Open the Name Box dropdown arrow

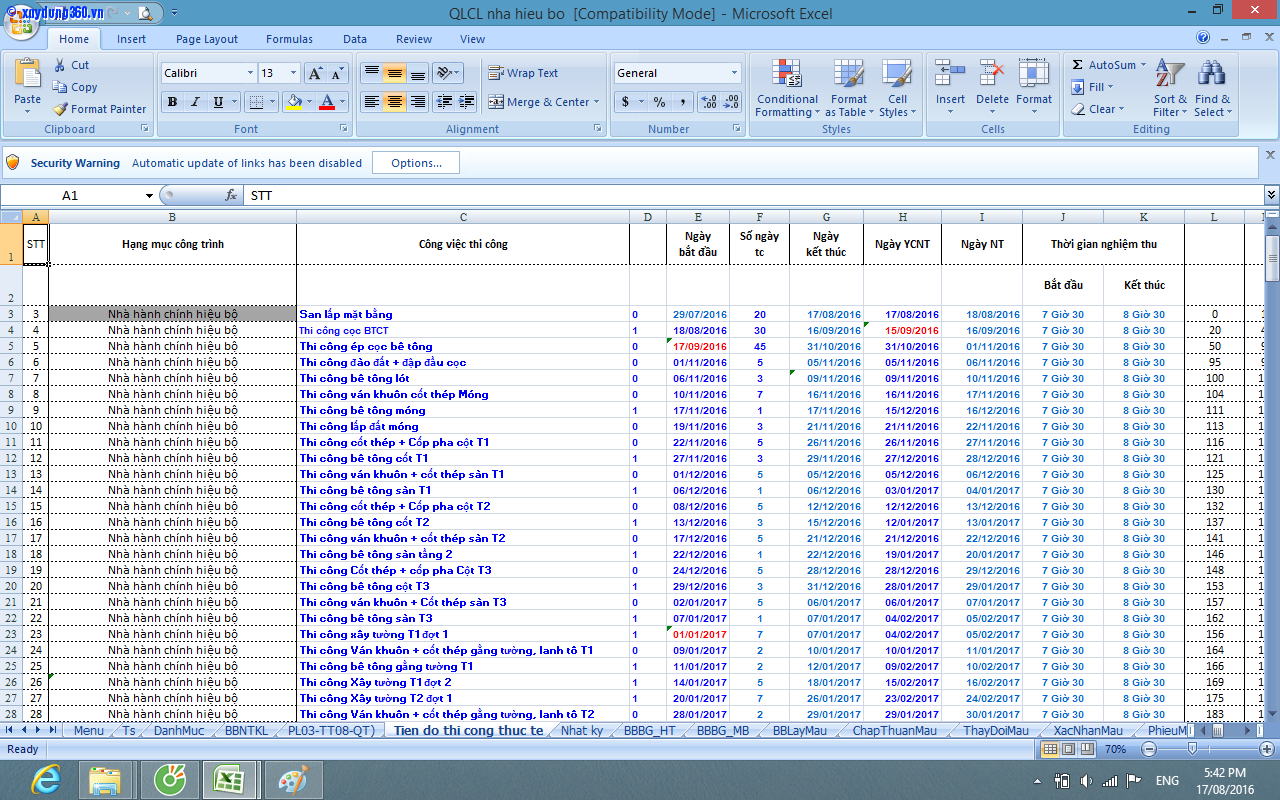coord(150,196)
